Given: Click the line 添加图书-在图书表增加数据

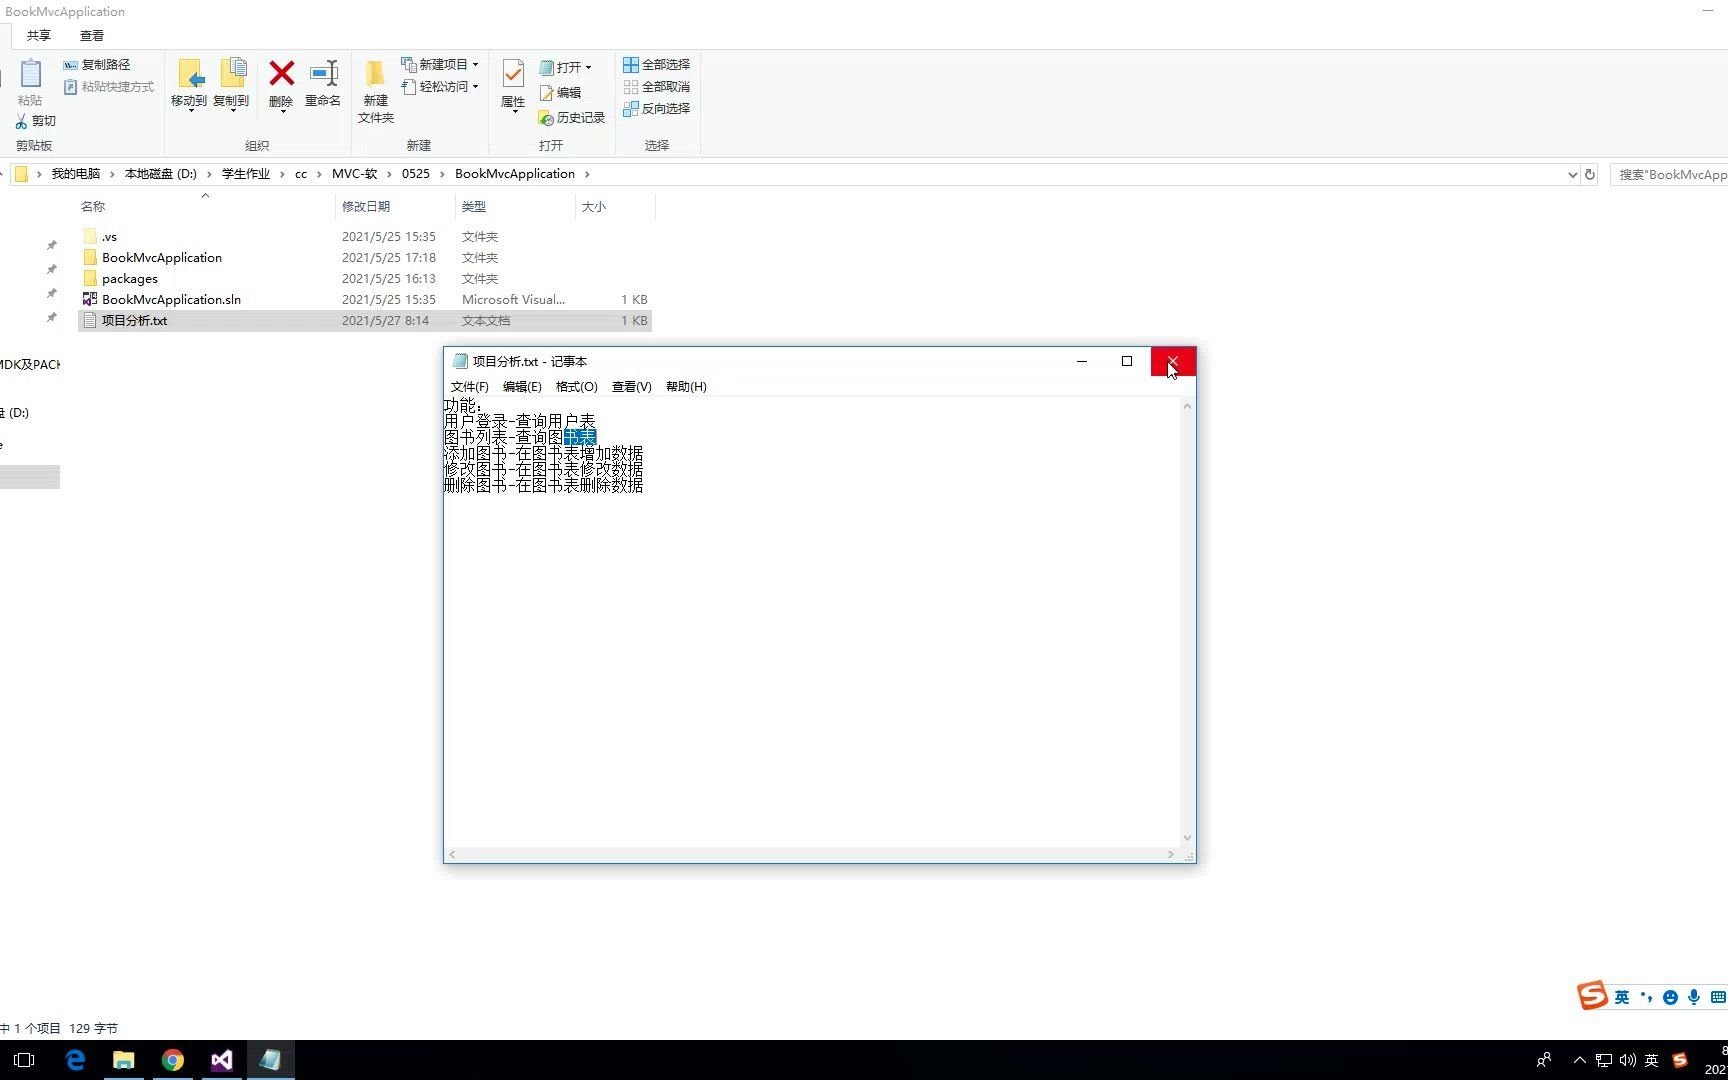Looking at the screenshot, I should pyautogui.click(x=544, y=454).
